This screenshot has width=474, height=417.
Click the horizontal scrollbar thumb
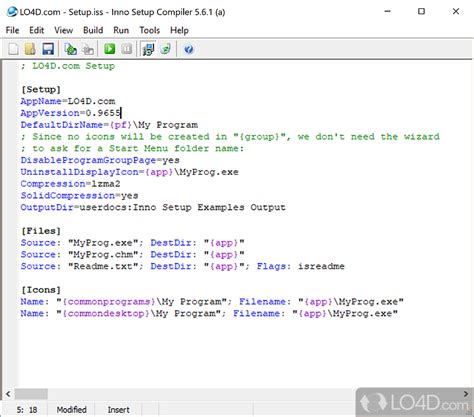31,394
